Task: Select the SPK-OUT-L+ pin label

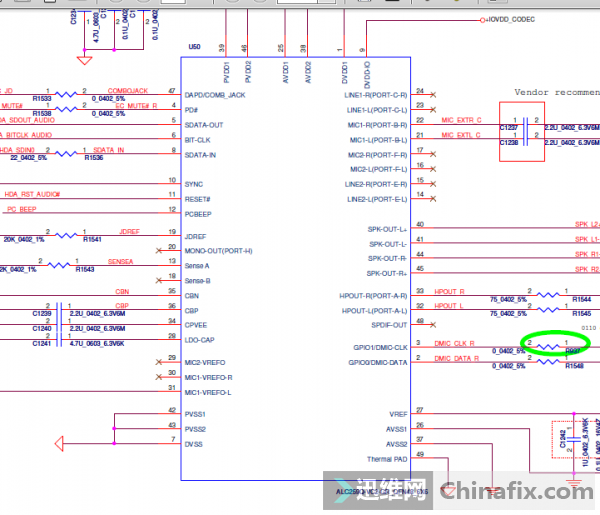Action: pyautogui.click(x=387, y=230)
